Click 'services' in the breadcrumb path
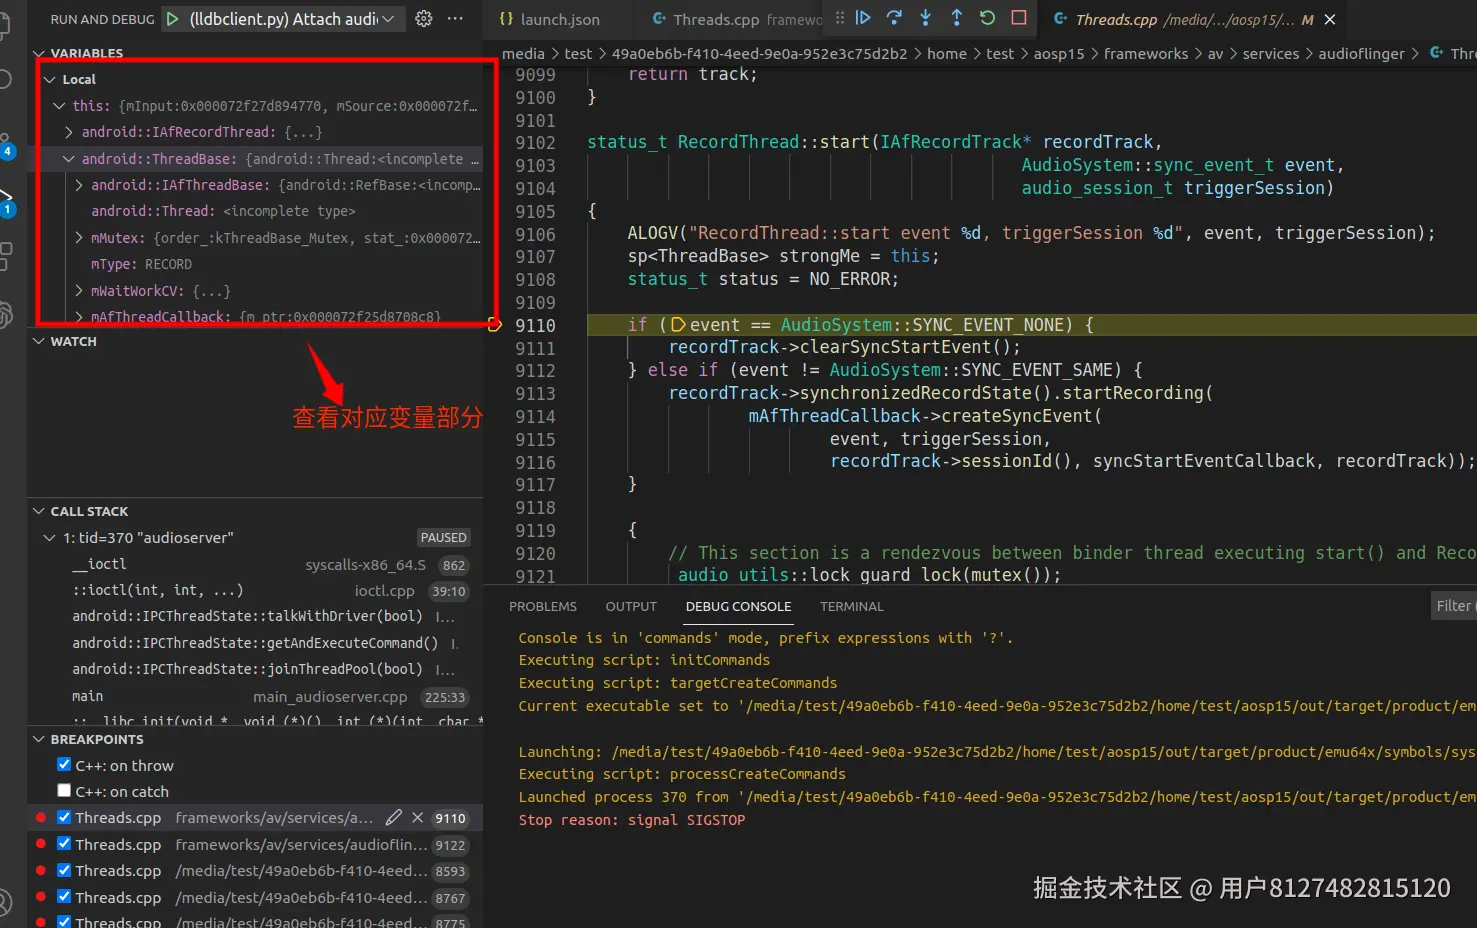Viewport: 1477px width, 928px height. coord(1271,54)
